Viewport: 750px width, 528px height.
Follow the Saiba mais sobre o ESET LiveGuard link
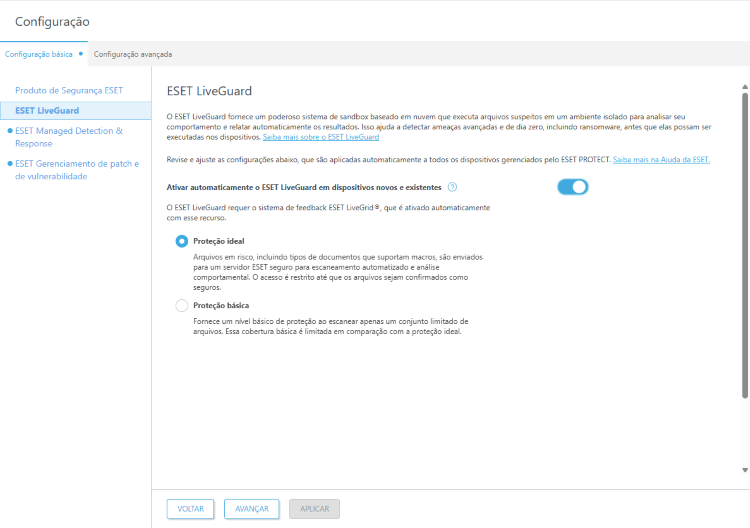(x=321, y=137)
